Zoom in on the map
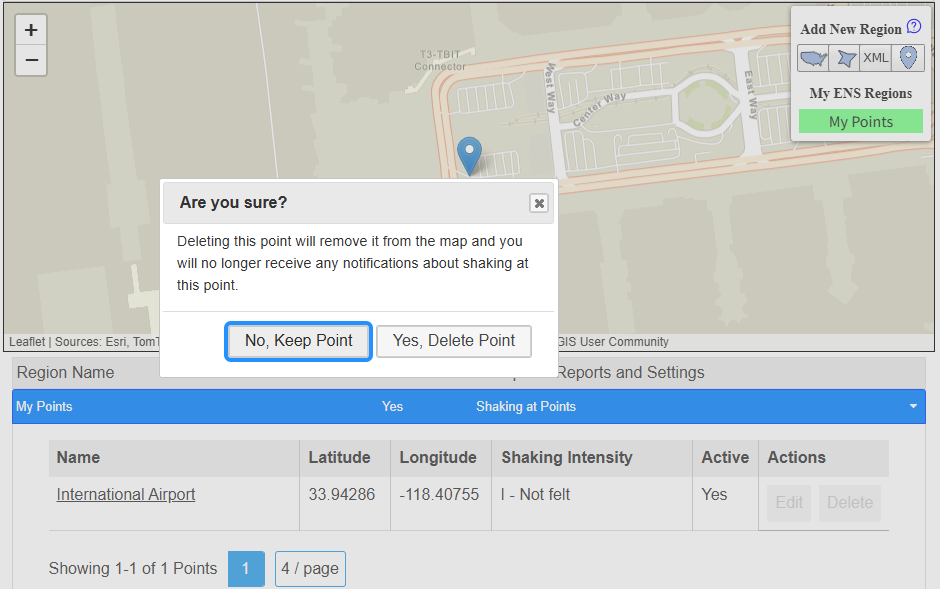This screenshot has width=940, height=589. (31, 30)
